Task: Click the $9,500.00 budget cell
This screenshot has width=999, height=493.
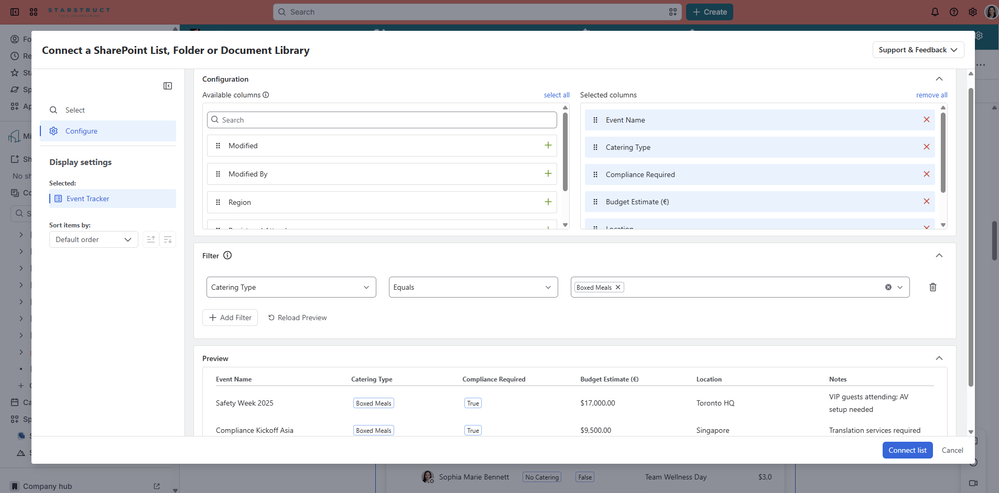Action: tap(596, 431)
